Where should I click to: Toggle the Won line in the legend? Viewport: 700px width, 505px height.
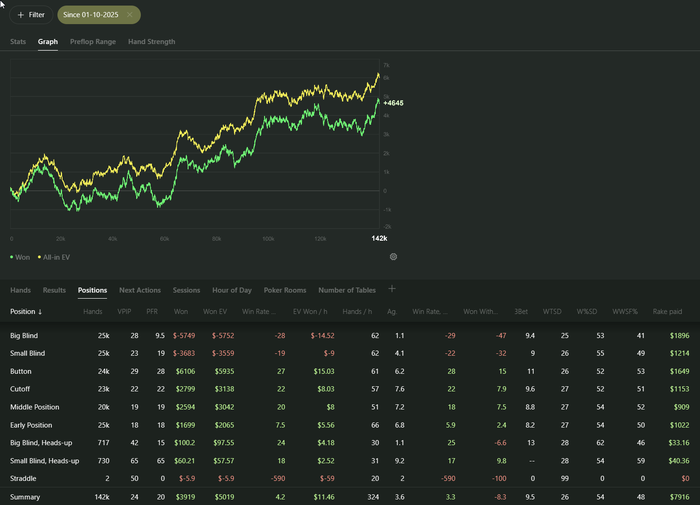[x=20, y=257]
